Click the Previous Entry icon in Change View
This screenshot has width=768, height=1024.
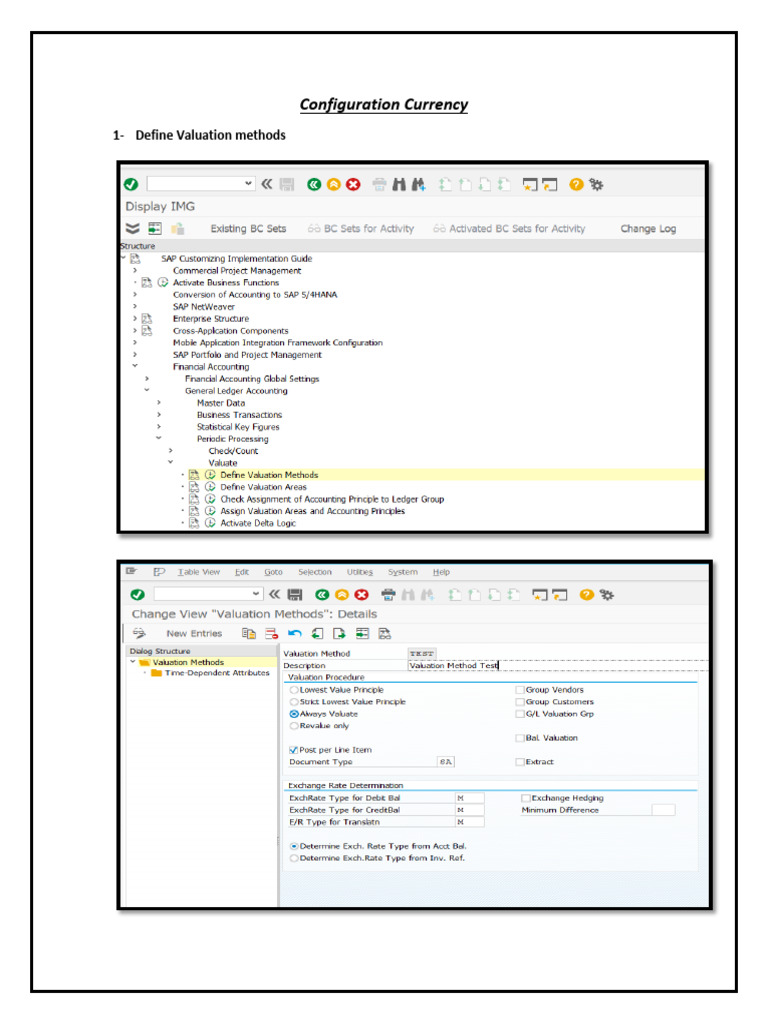tap(317, 633)
